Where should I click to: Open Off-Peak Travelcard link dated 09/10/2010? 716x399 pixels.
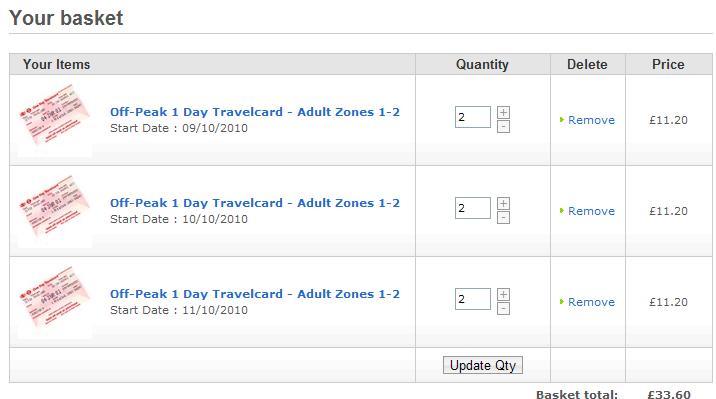point(255,112)
